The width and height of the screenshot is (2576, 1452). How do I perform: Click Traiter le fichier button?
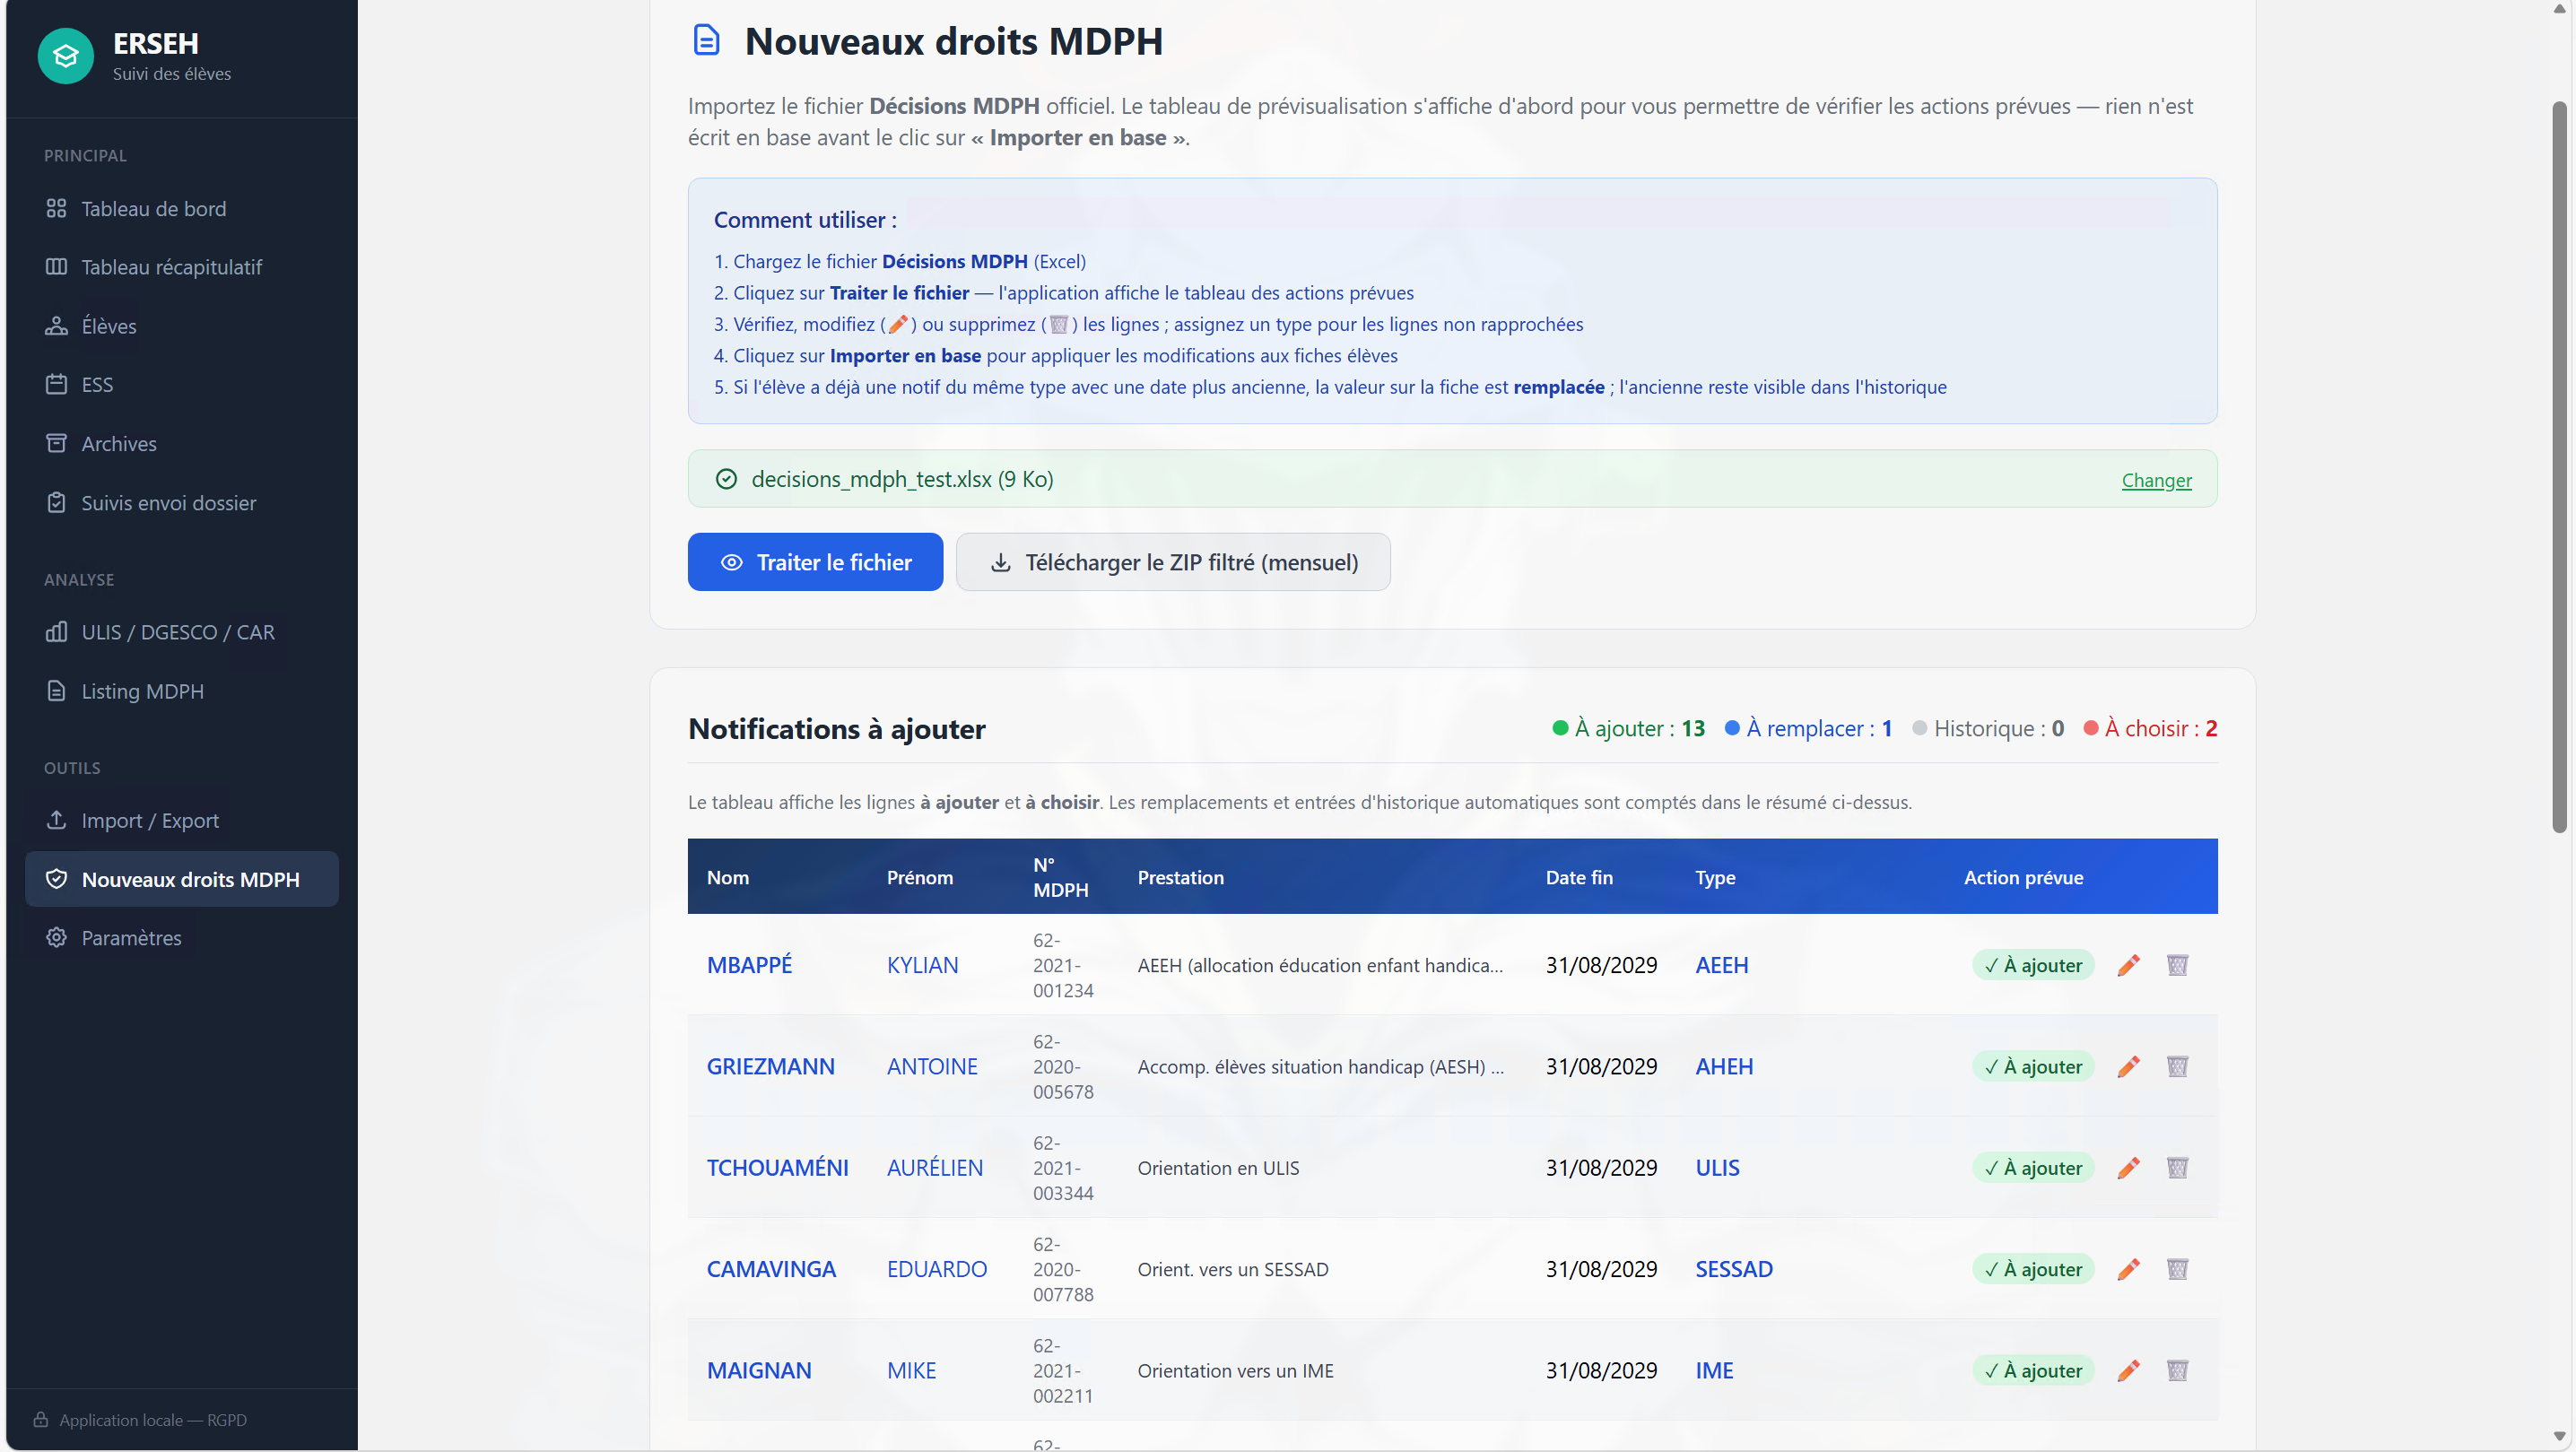tap(815, 562)
